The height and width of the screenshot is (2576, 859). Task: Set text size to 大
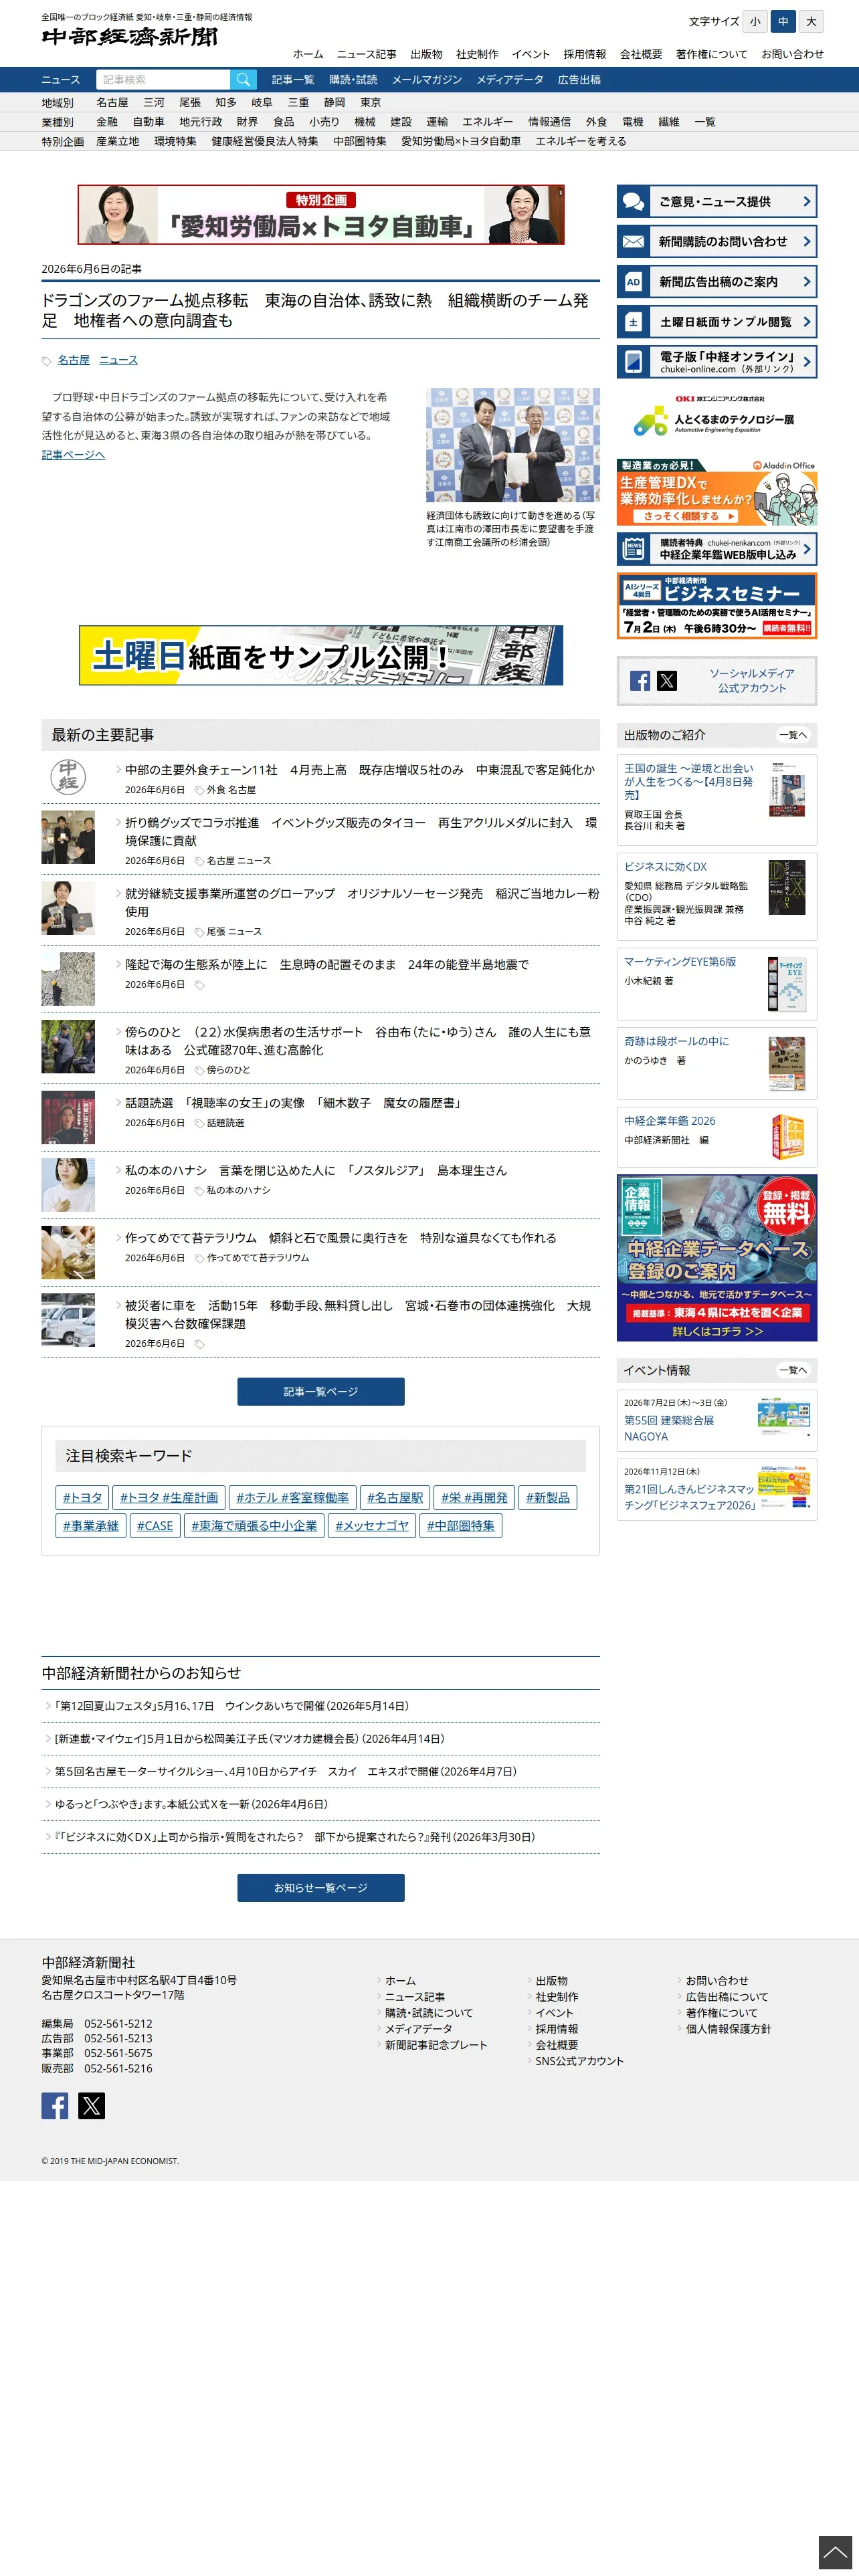pos(811,21)
